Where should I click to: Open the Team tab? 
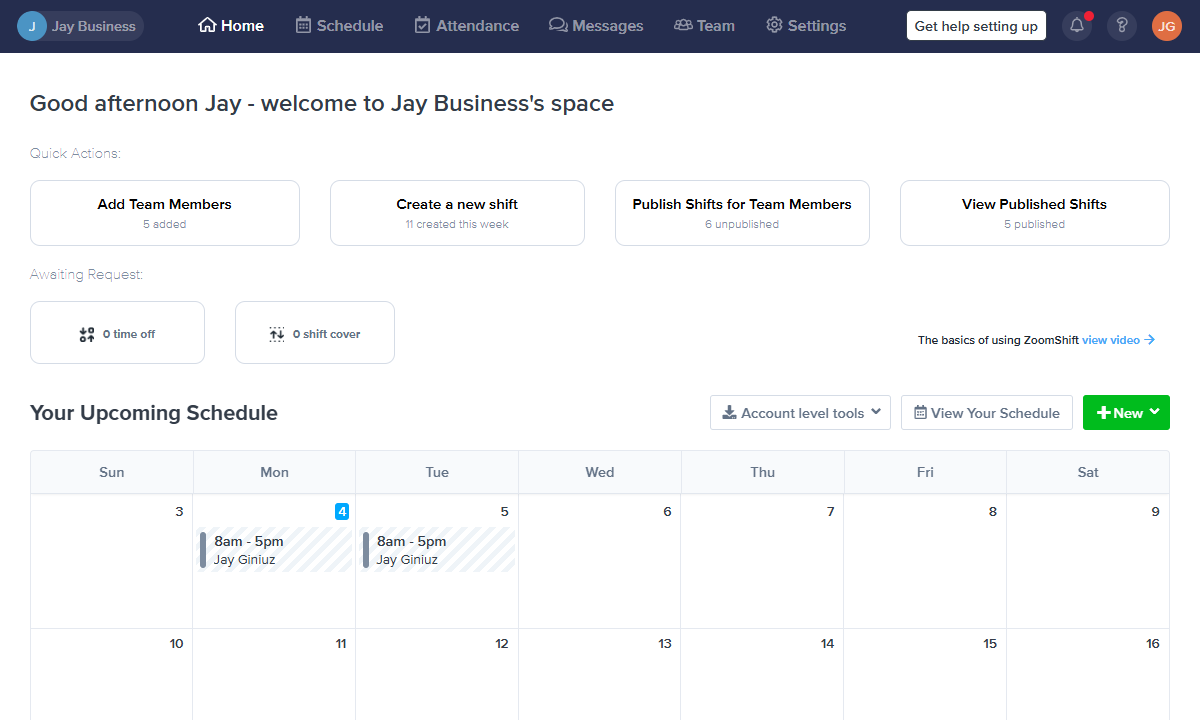704,26
